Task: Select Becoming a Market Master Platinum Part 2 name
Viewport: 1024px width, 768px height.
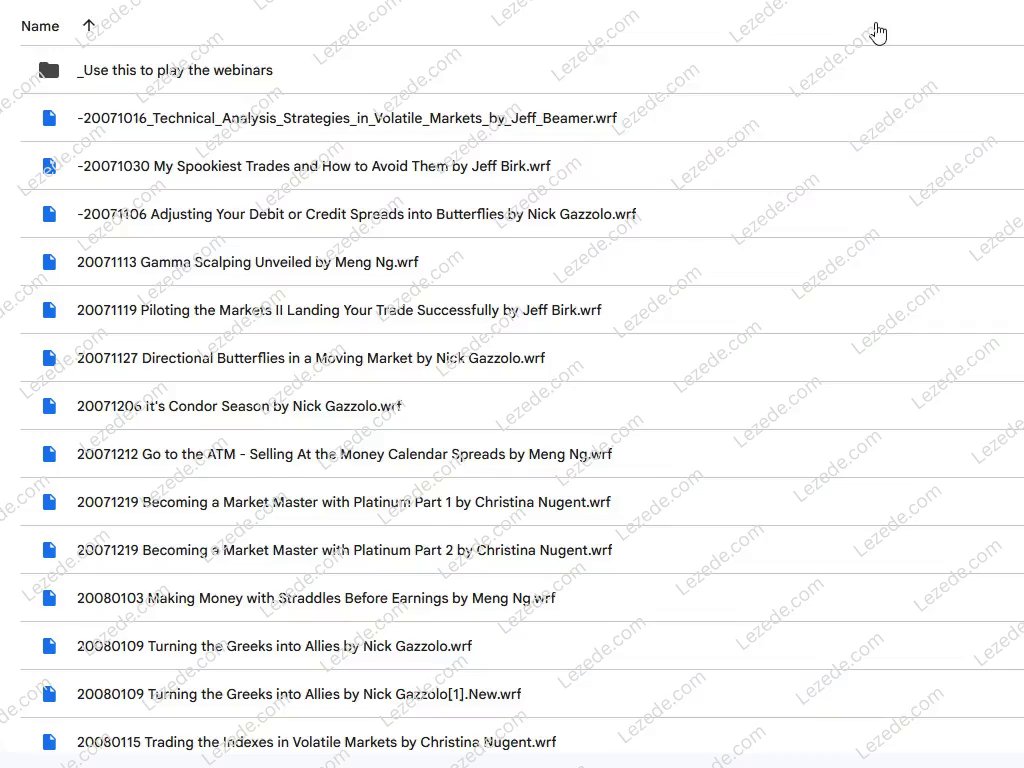Action: 344,550
